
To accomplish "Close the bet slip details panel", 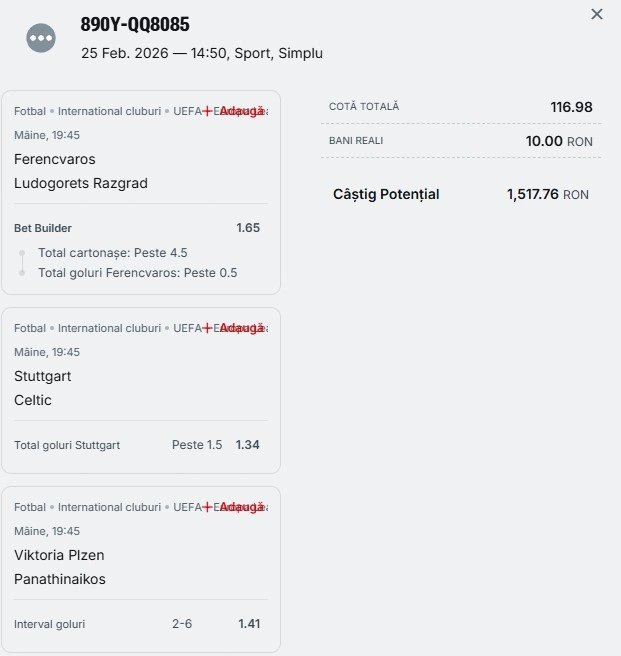I will tap(597, 14).
